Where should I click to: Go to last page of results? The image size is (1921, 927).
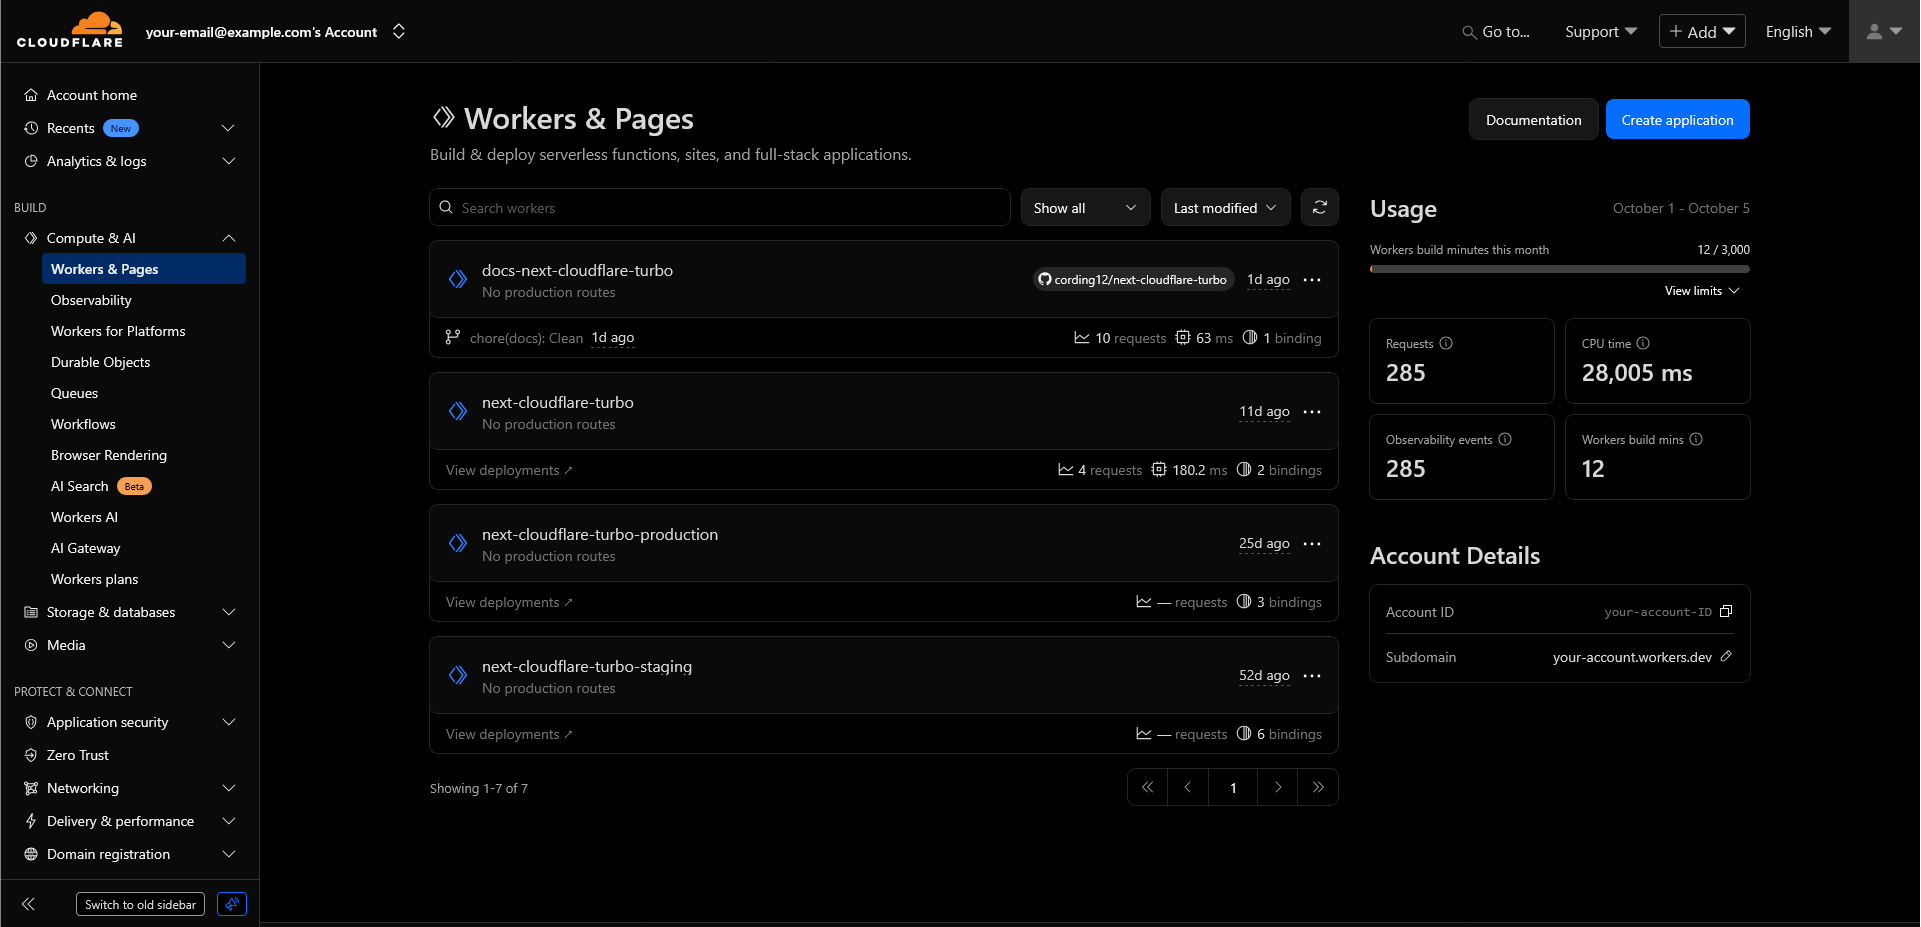1318,787
